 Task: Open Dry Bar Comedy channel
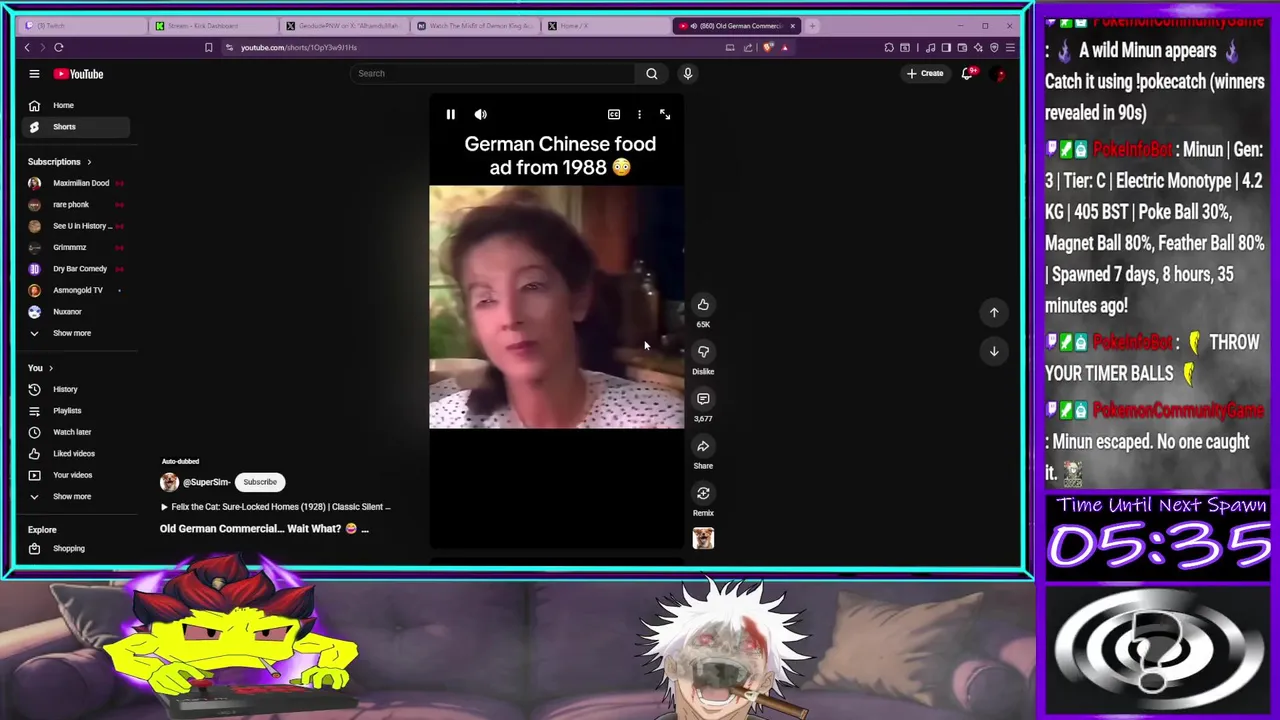75,269
